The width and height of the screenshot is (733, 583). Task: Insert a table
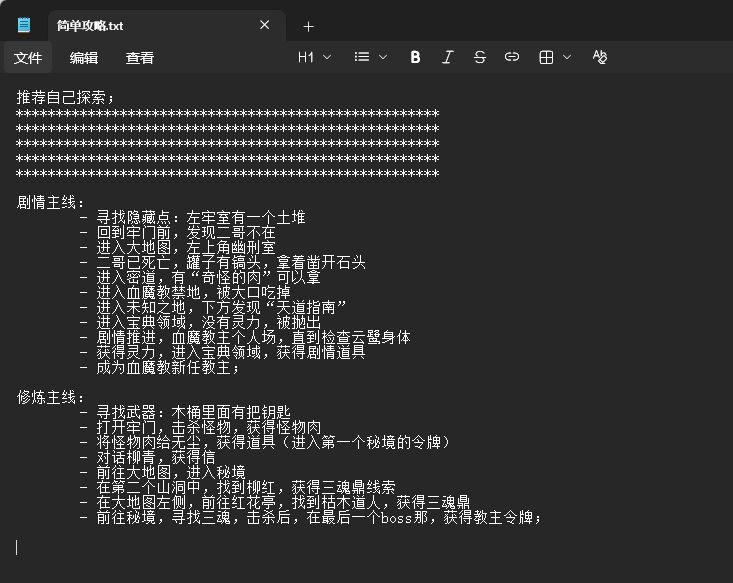click(546, 57)
